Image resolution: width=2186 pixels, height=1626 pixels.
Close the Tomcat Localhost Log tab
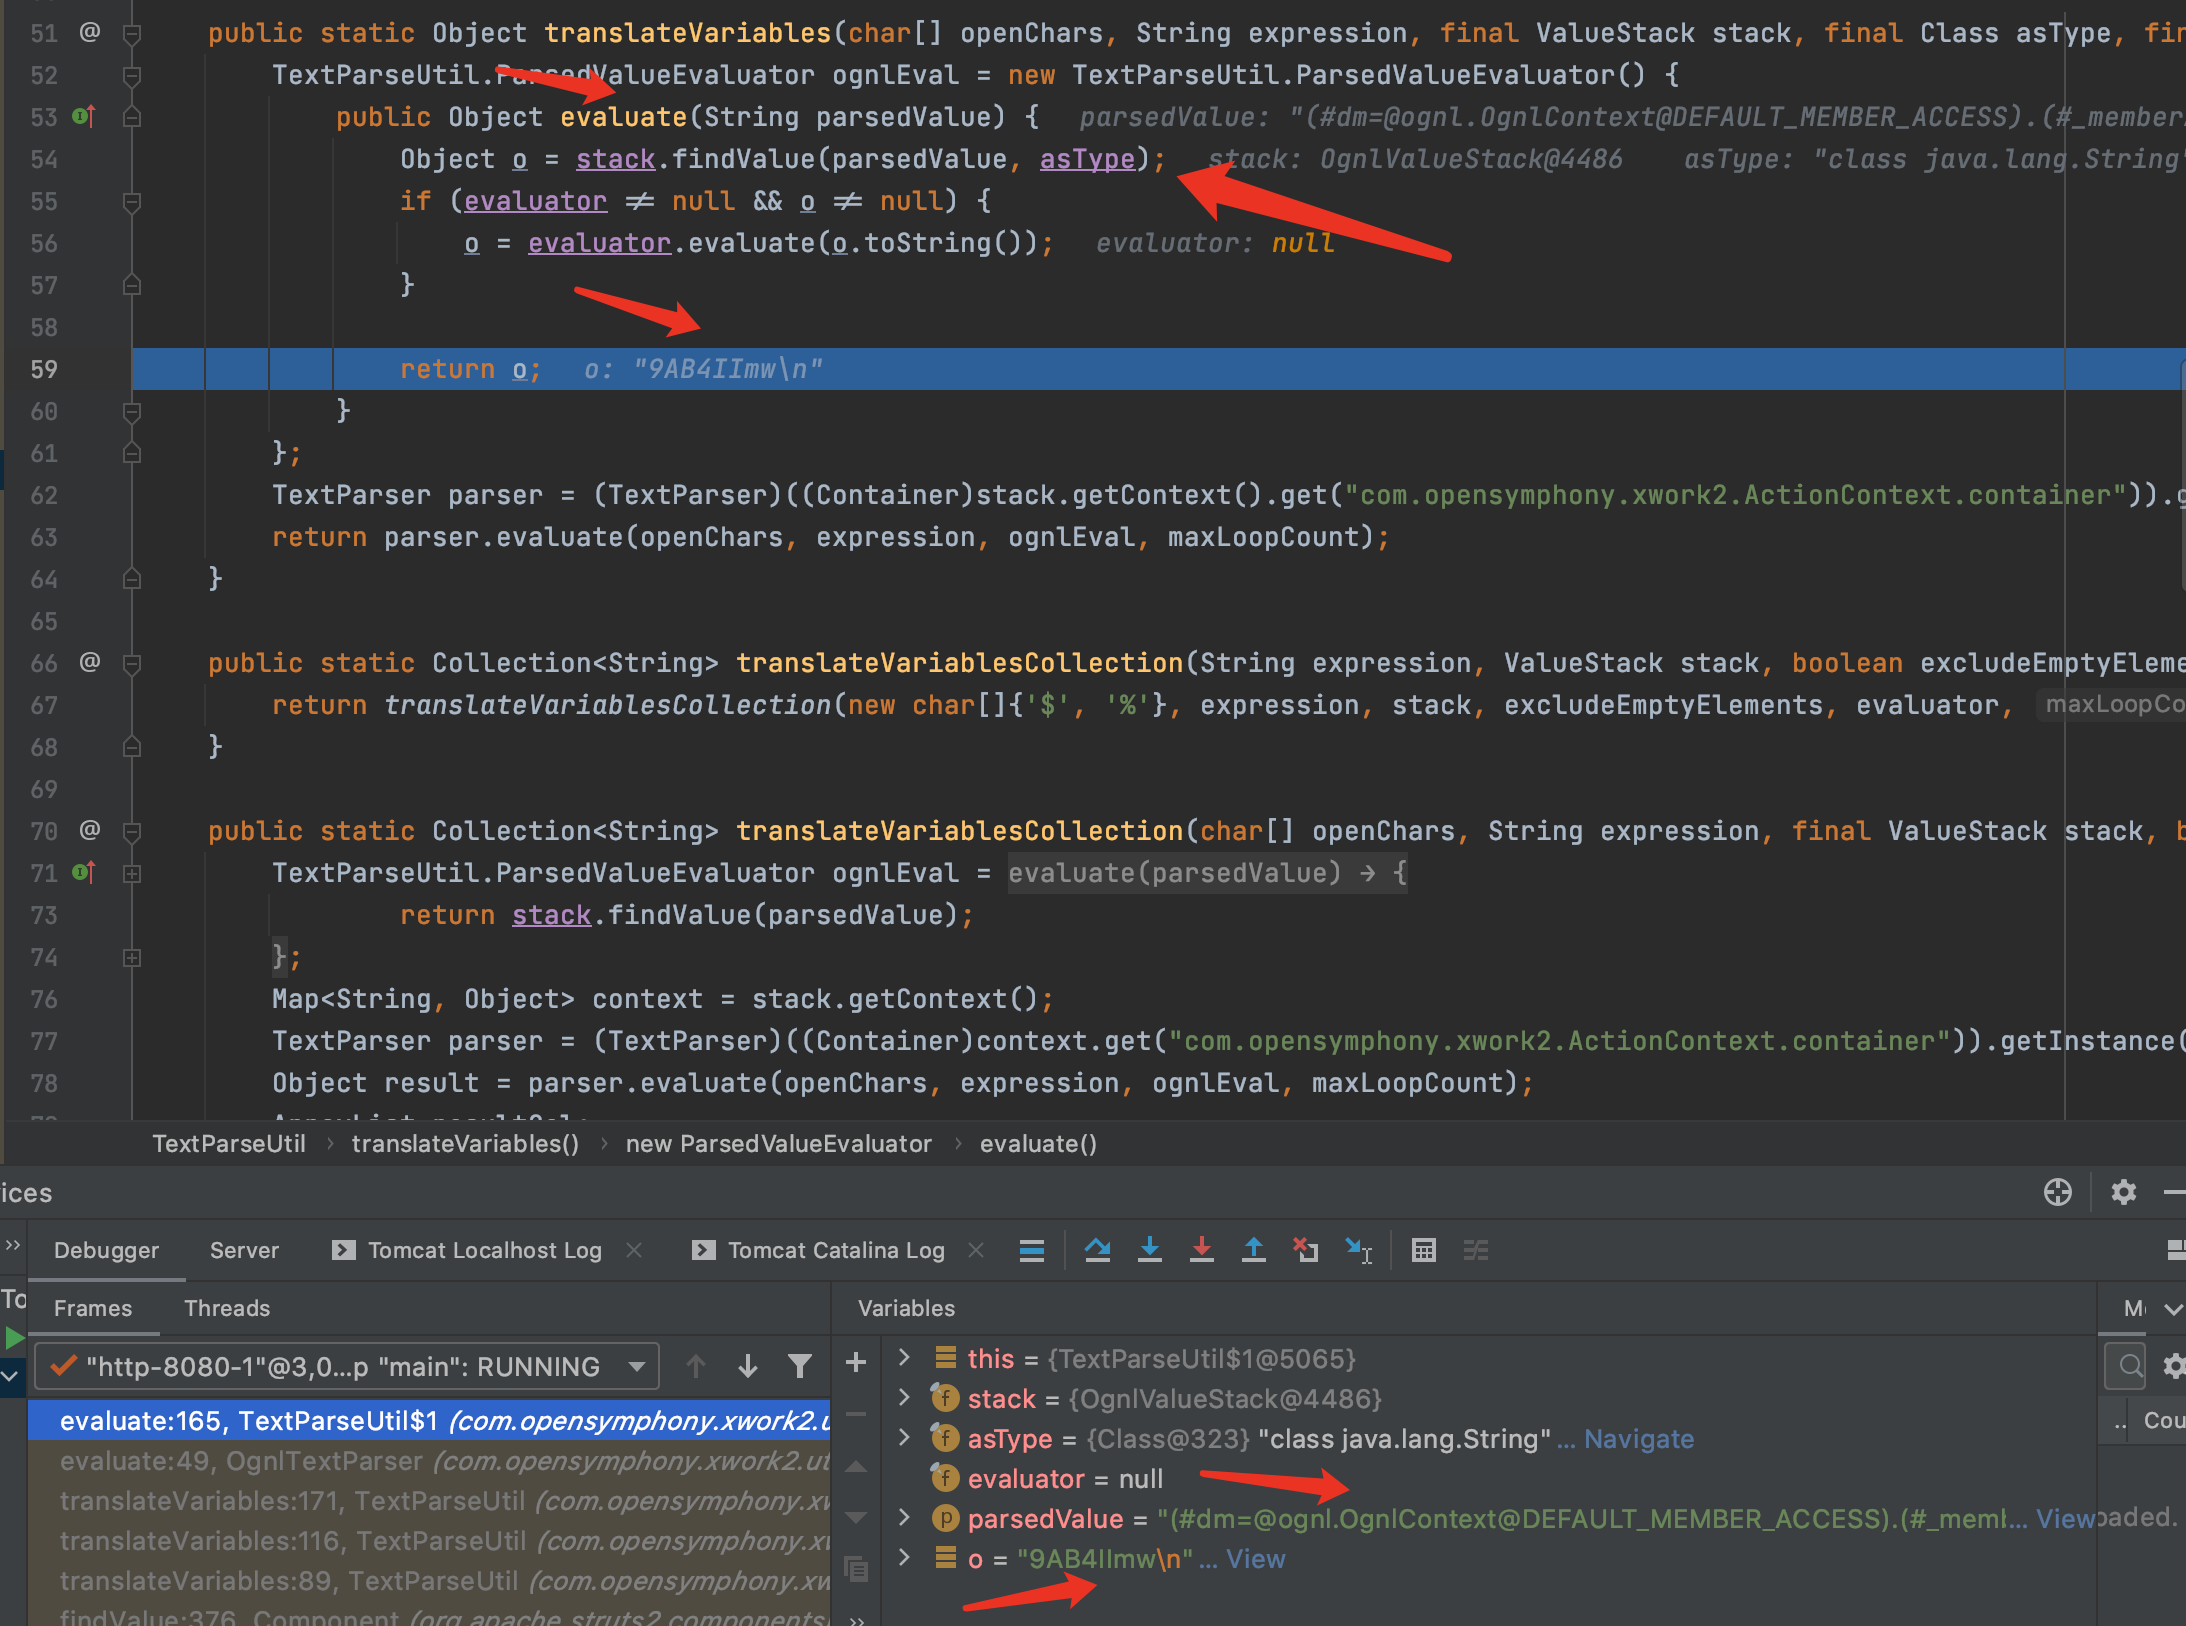click(634, 1250)
